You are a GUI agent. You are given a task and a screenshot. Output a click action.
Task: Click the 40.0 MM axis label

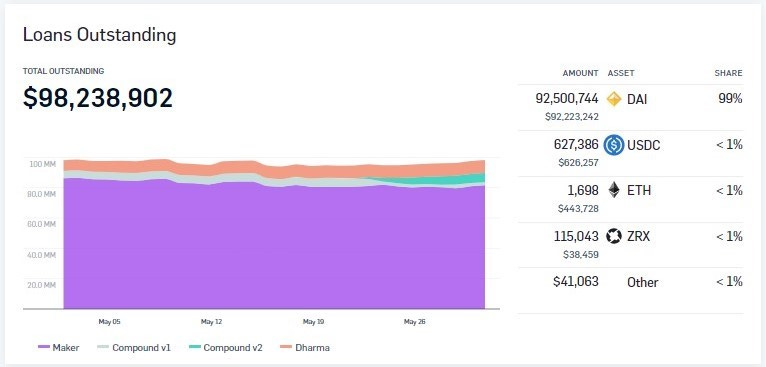click(x=43, y=255)
